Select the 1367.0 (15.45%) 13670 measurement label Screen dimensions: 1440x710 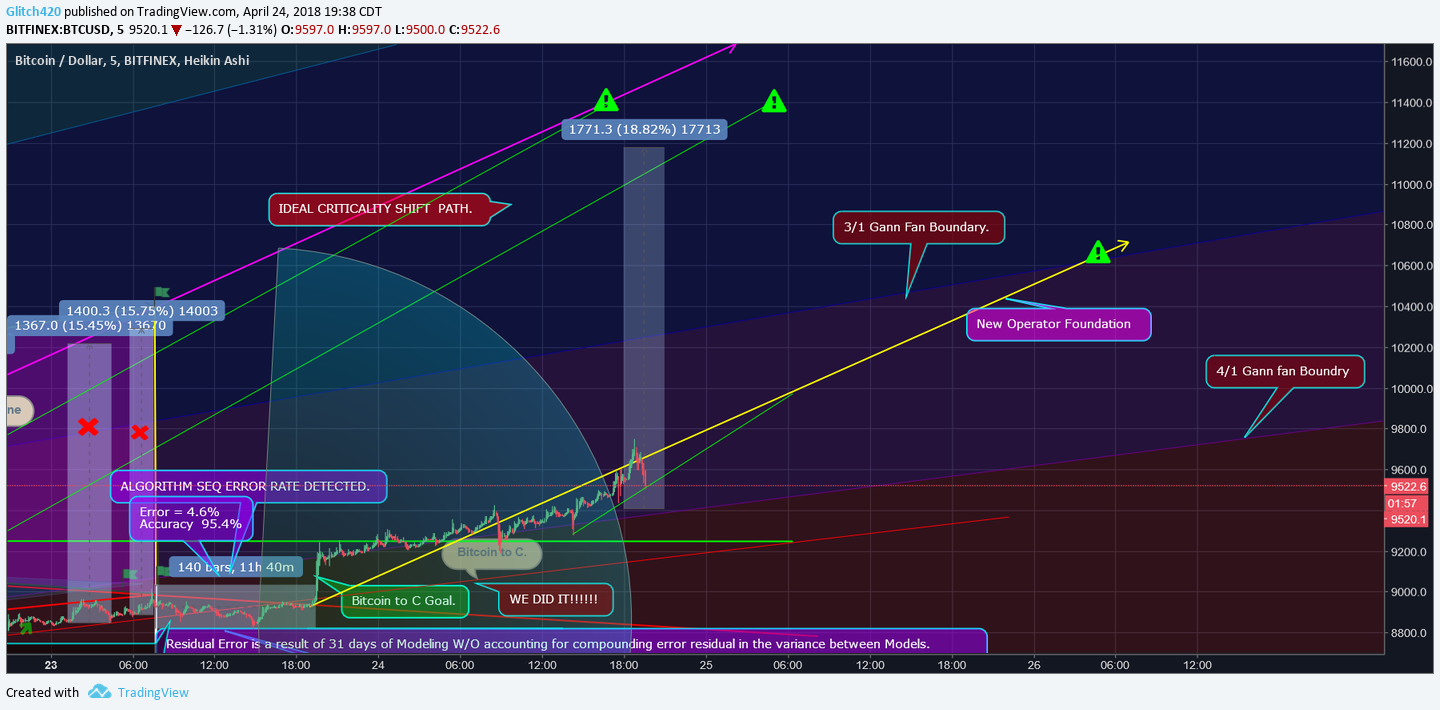click(91, 325)
